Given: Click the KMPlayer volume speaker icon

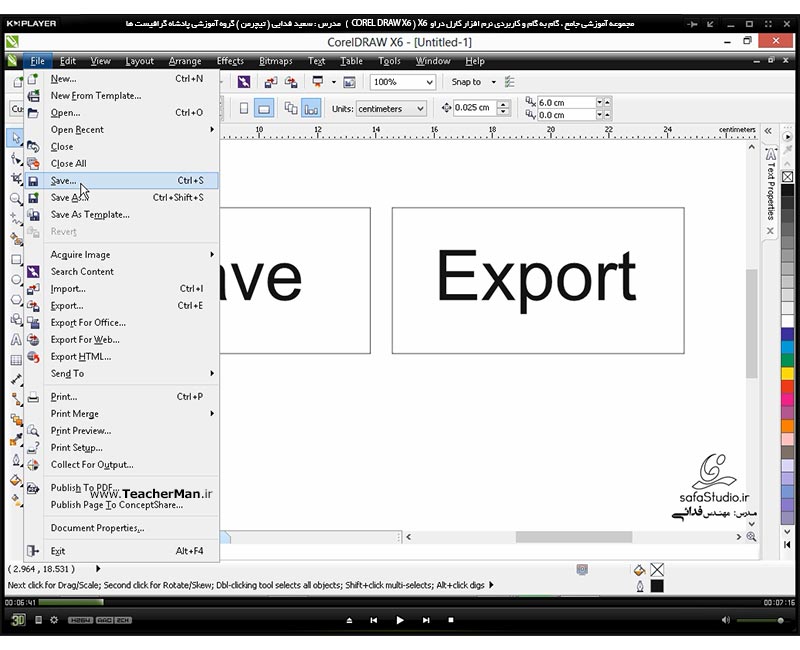Looking at the screenshot, I should [726, 620].
